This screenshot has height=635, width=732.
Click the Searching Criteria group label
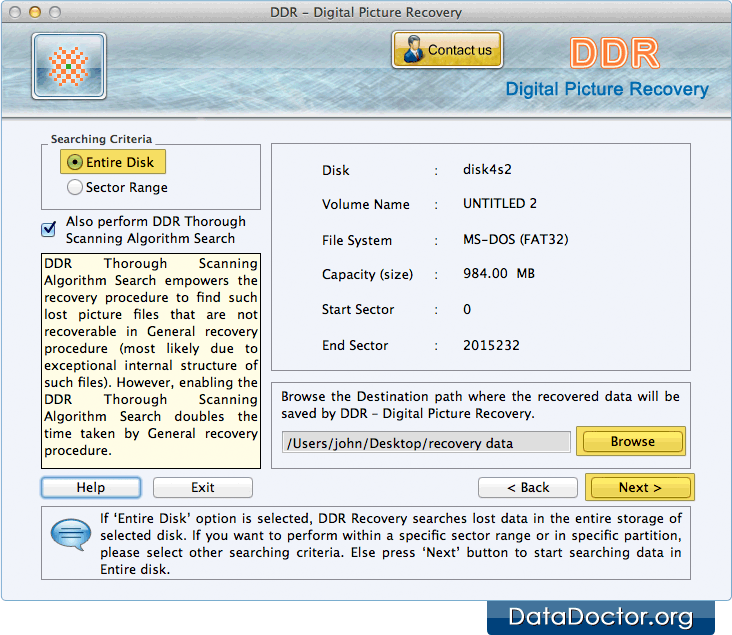click(101, 139)
